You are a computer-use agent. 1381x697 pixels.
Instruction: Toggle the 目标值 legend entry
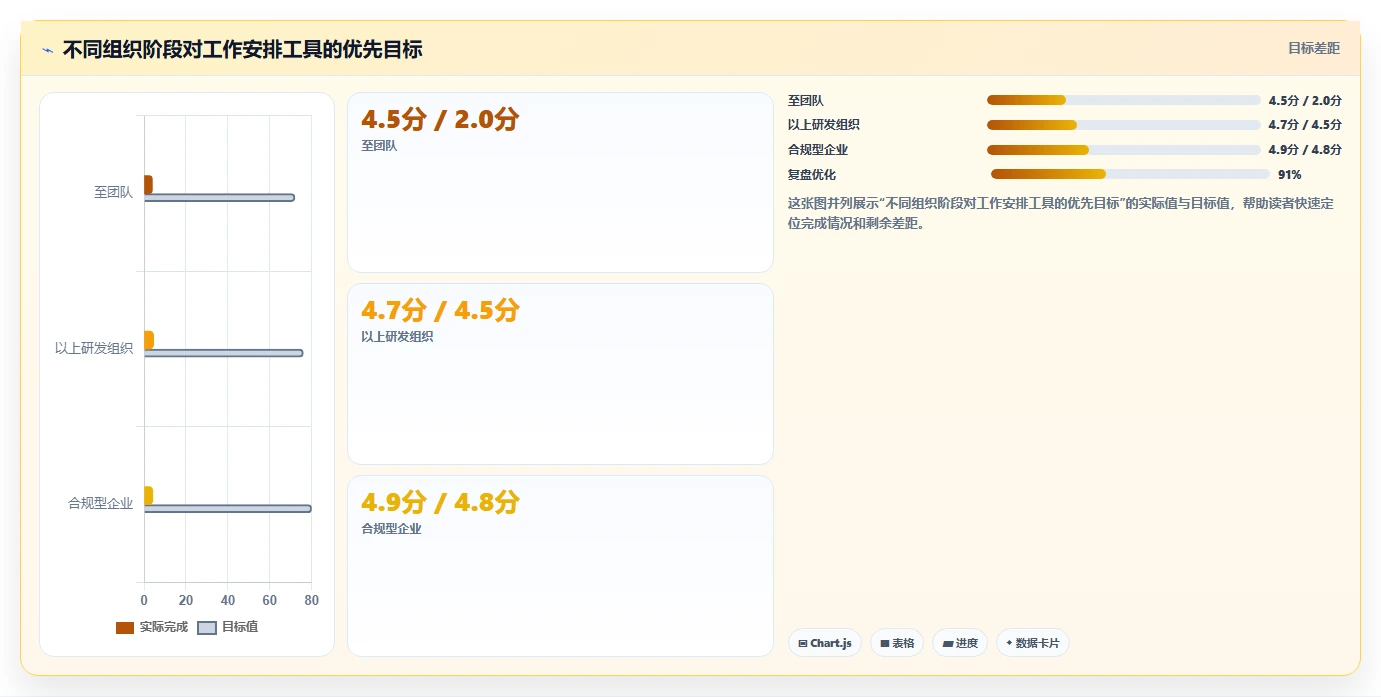(x=227, y=627)
